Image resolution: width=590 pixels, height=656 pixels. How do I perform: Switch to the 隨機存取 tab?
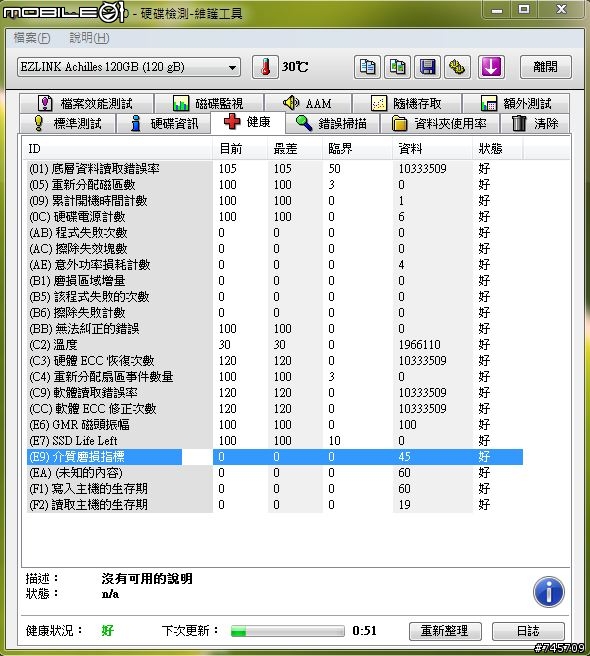[x=407, y=103]
